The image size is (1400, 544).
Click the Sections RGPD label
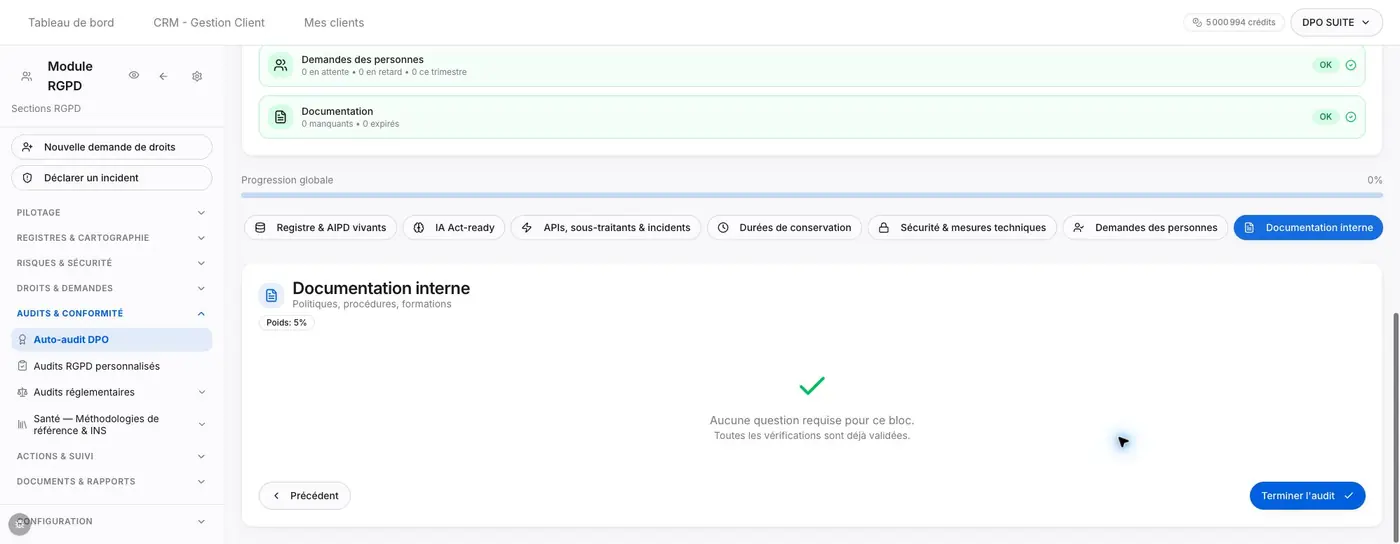pos(46,108)
